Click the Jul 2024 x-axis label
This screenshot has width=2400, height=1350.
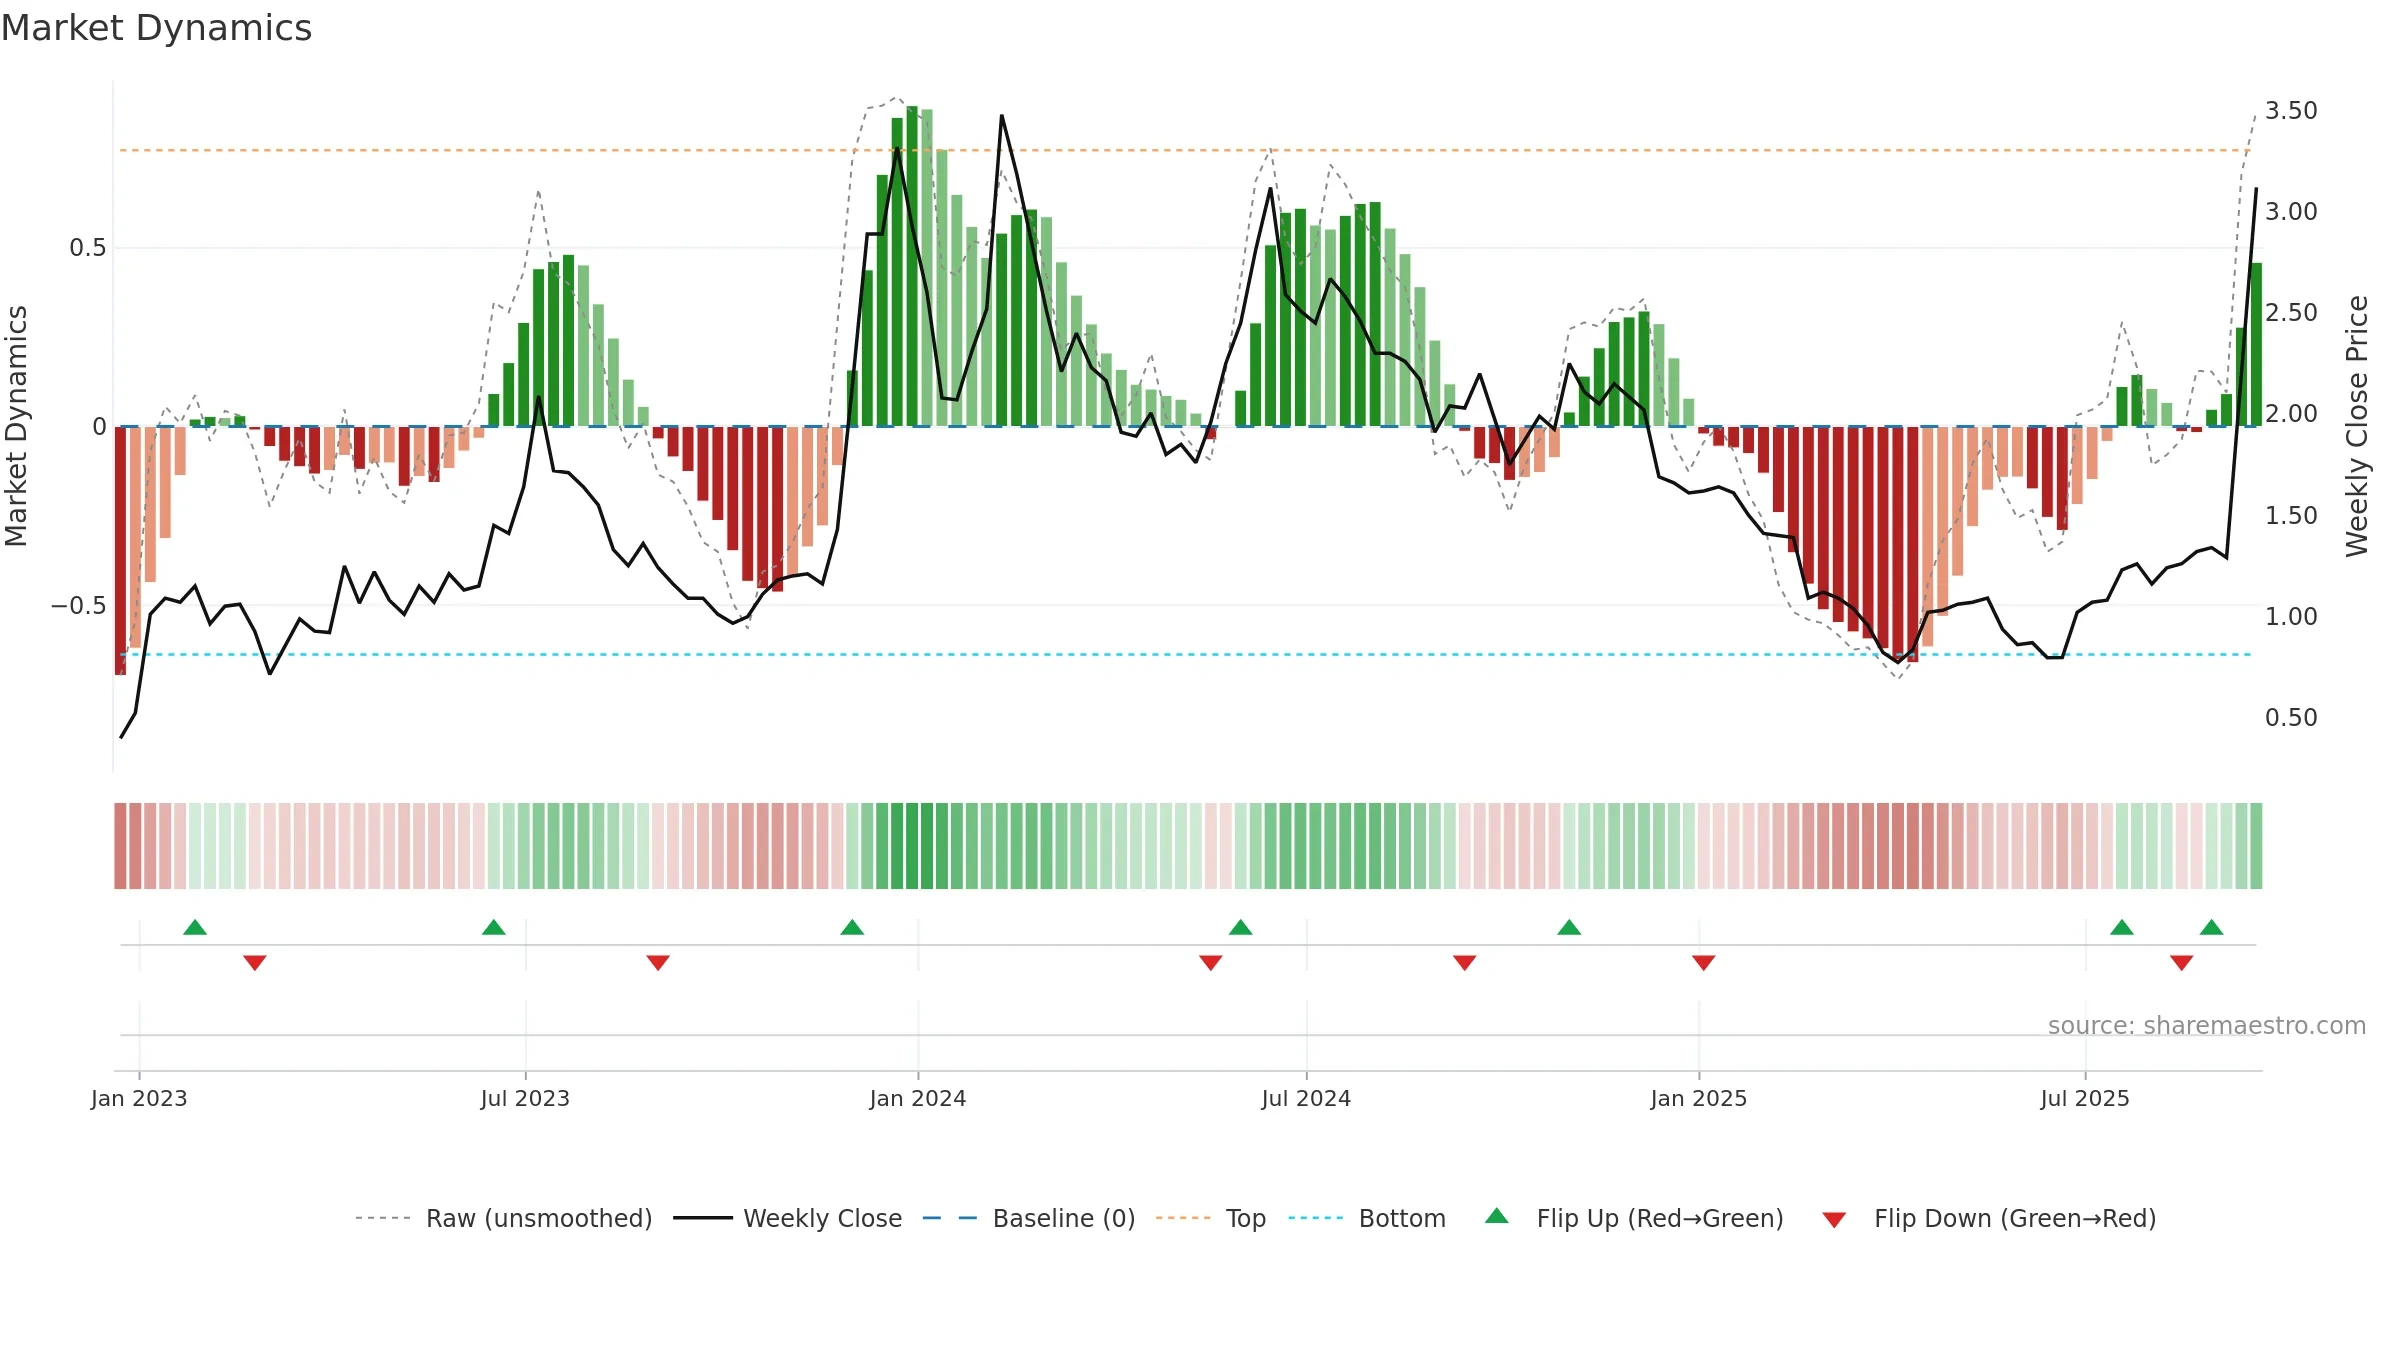point(1306,1098)
